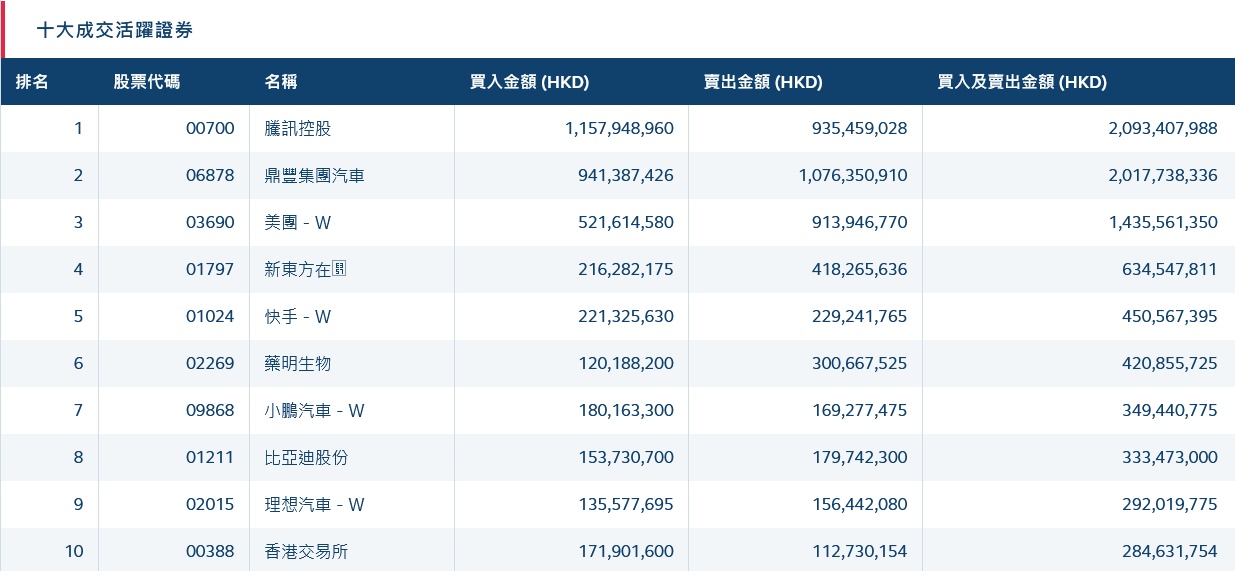Select stock code 01024 for 快手
This screenshot has height=571, width=1235.
(x=210, y=316)
